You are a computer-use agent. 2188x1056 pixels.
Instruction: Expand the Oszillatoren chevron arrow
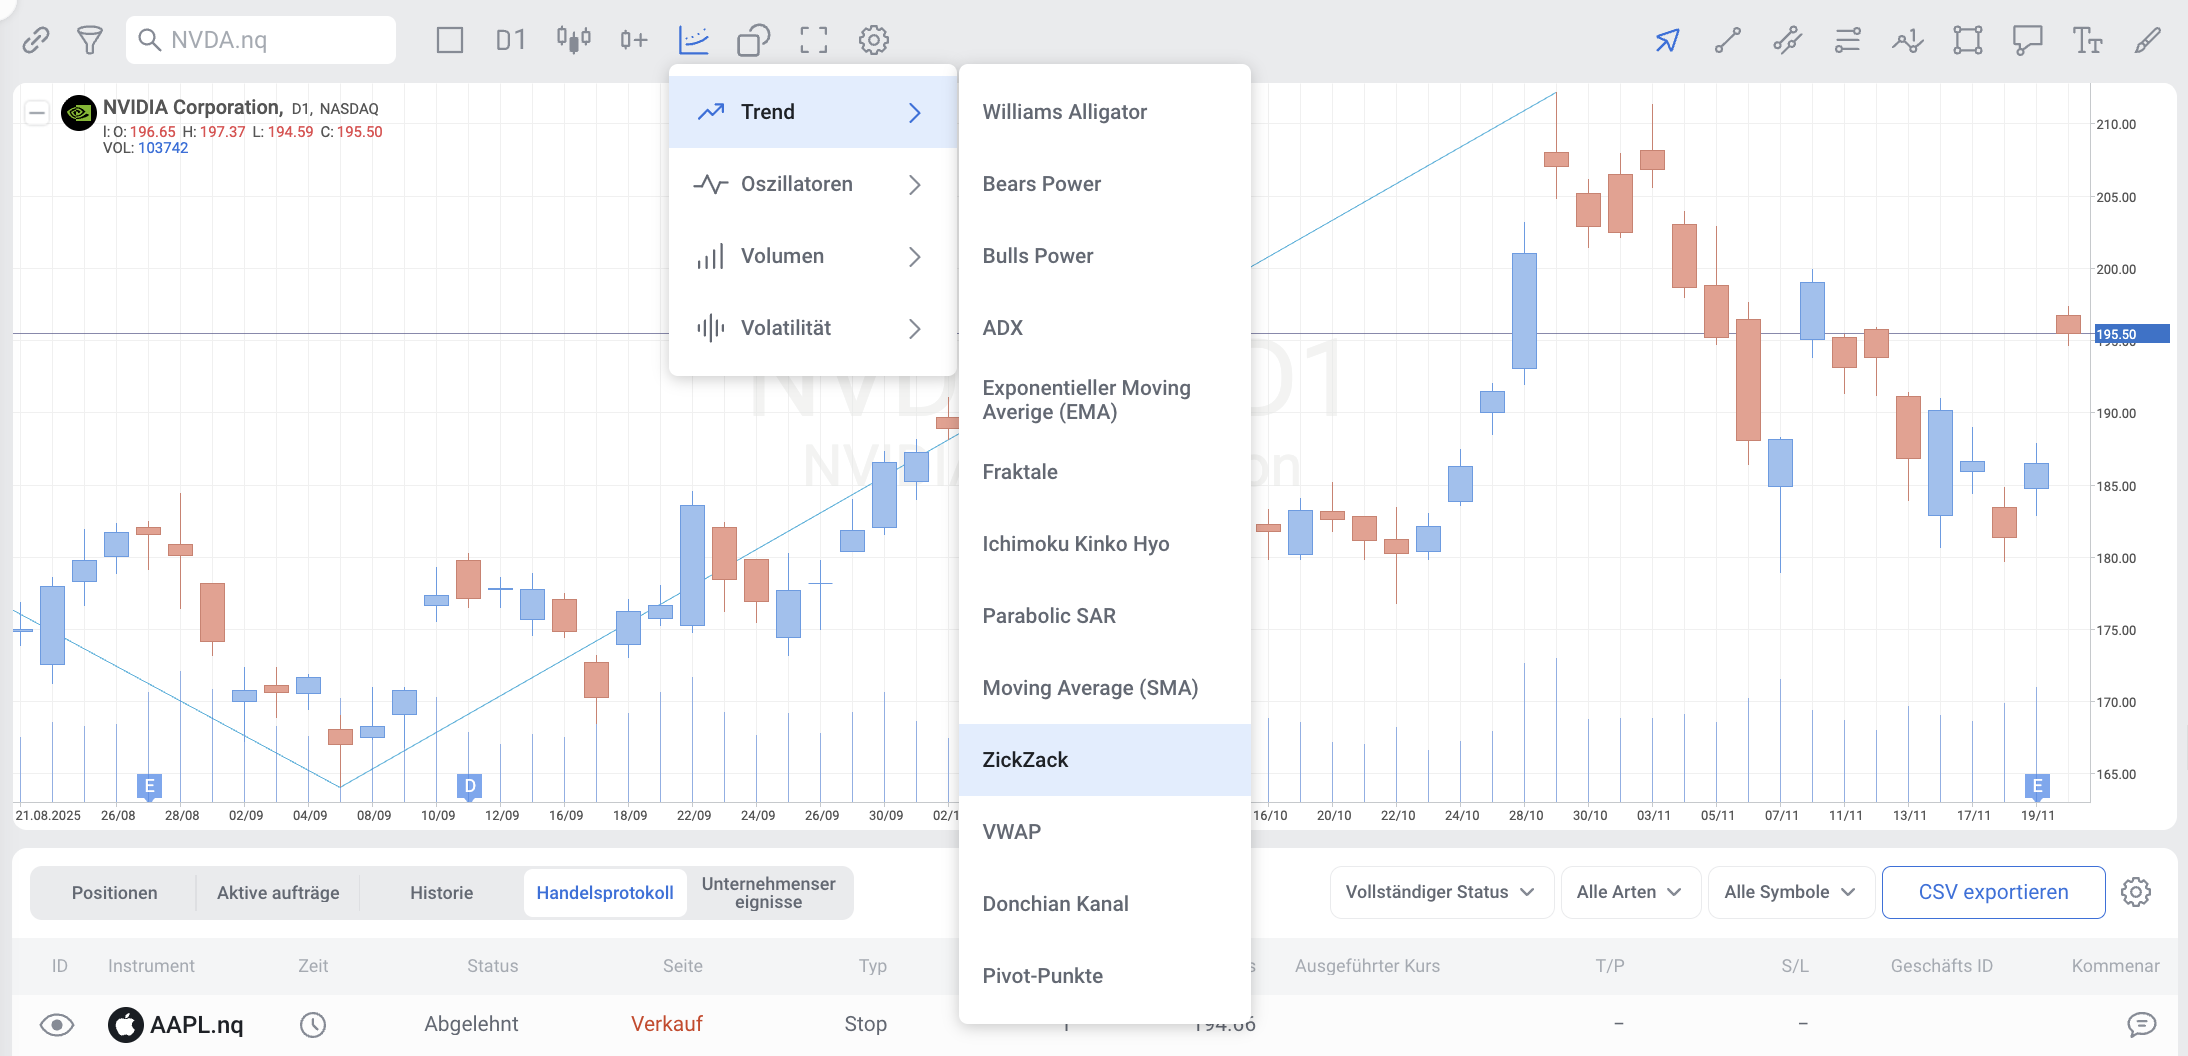click(914, 184)
